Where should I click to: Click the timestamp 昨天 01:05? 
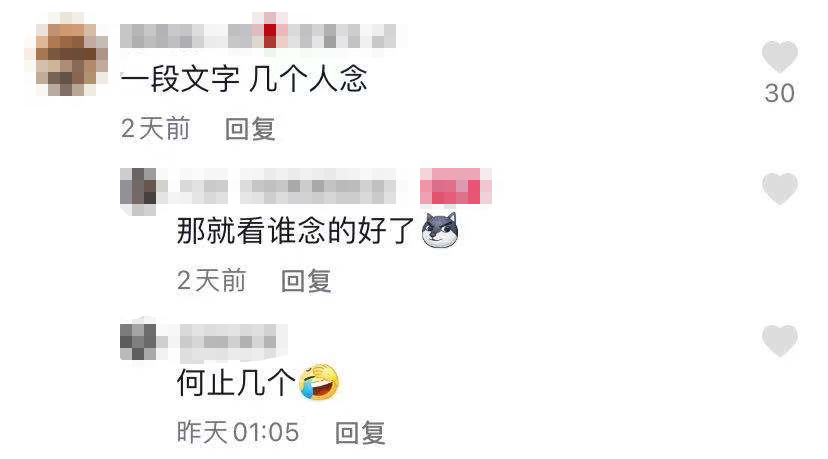click(238, 433)
